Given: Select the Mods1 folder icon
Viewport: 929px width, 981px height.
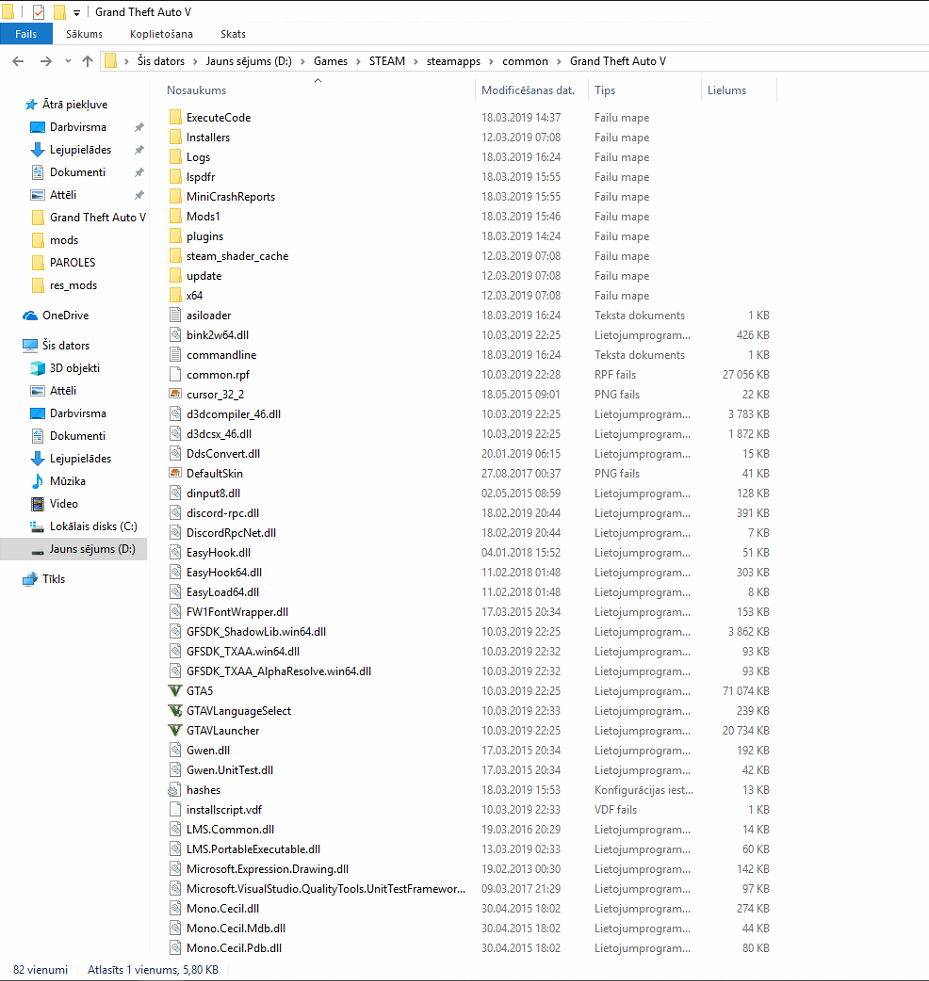Looking at the screenshot, I should point(175,216).
